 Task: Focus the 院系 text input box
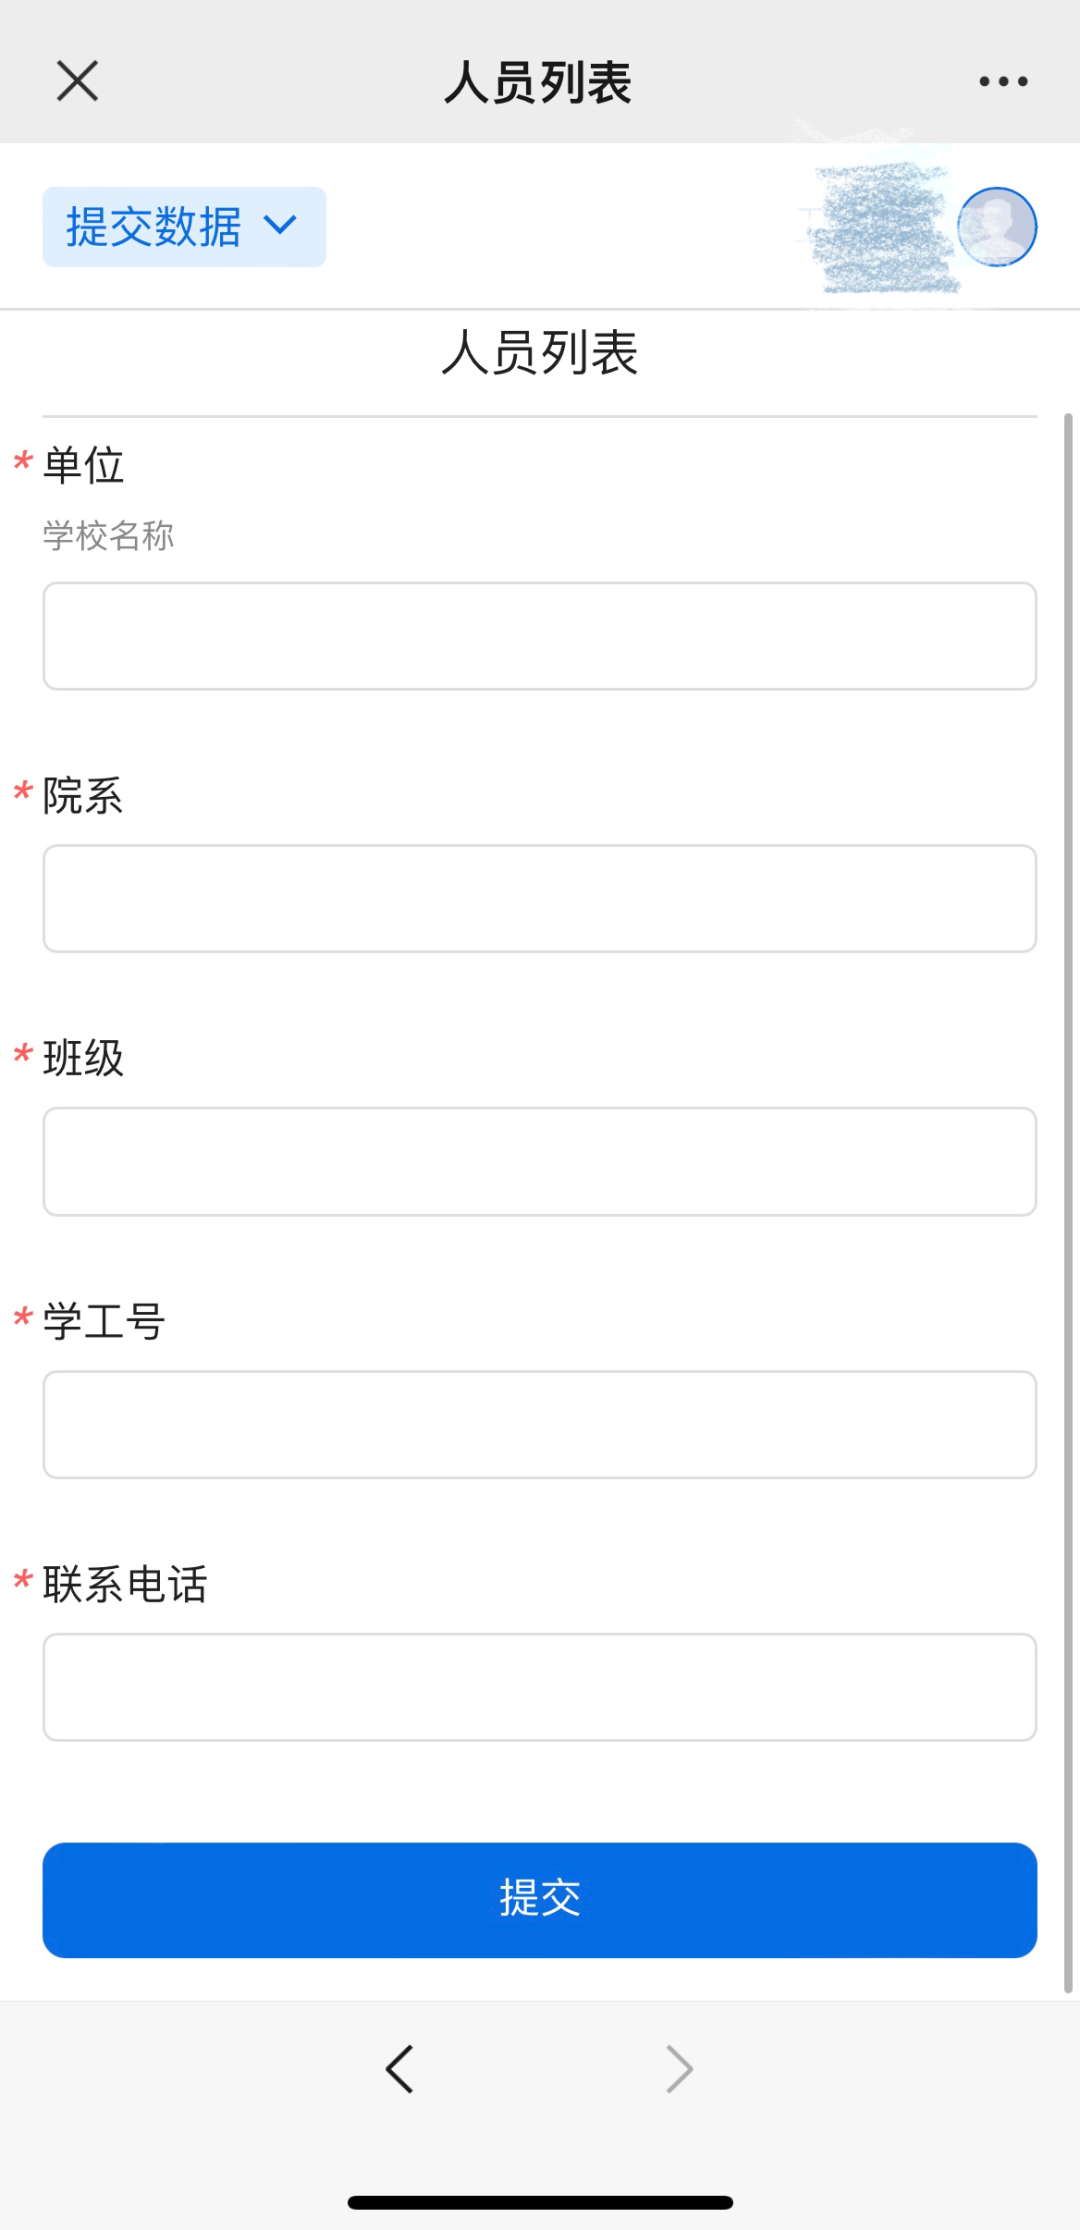click(x=539, y=898)
